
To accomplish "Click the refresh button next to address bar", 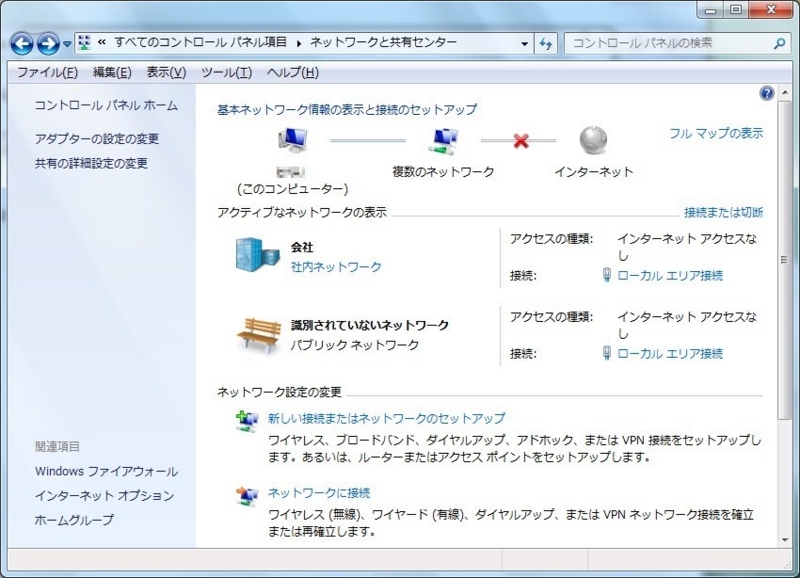I will coord(546,44).
